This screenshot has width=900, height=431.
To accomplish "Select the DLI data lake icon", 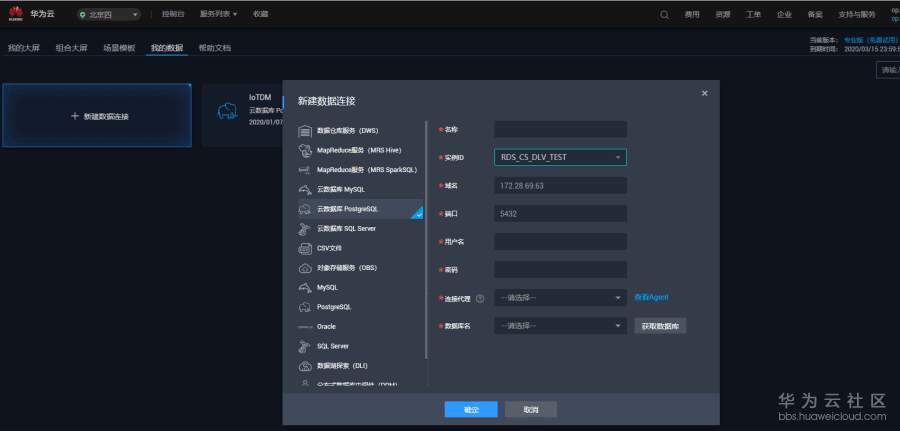I will coord(305,366).
